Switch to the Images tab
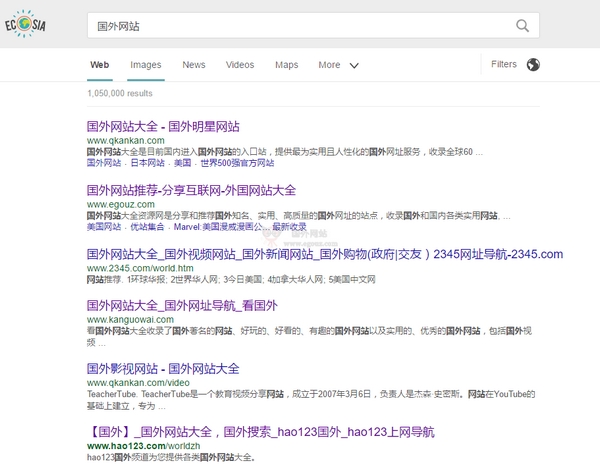The height and width of the screenshot is (473, 600). click(146, 65)
